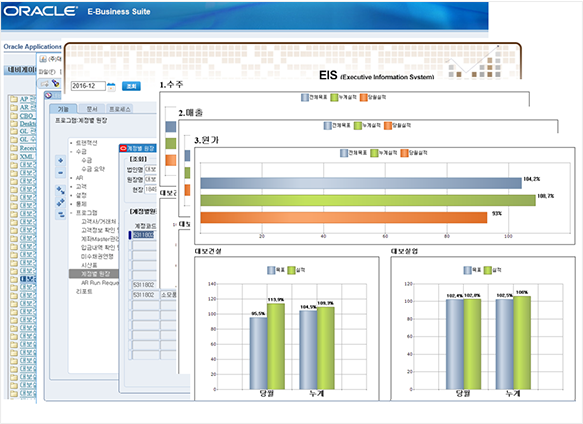583x424 pixels.
Task: Click the Oracle Applications heading text
Action: pyautogui.click(x=32, y=46)
